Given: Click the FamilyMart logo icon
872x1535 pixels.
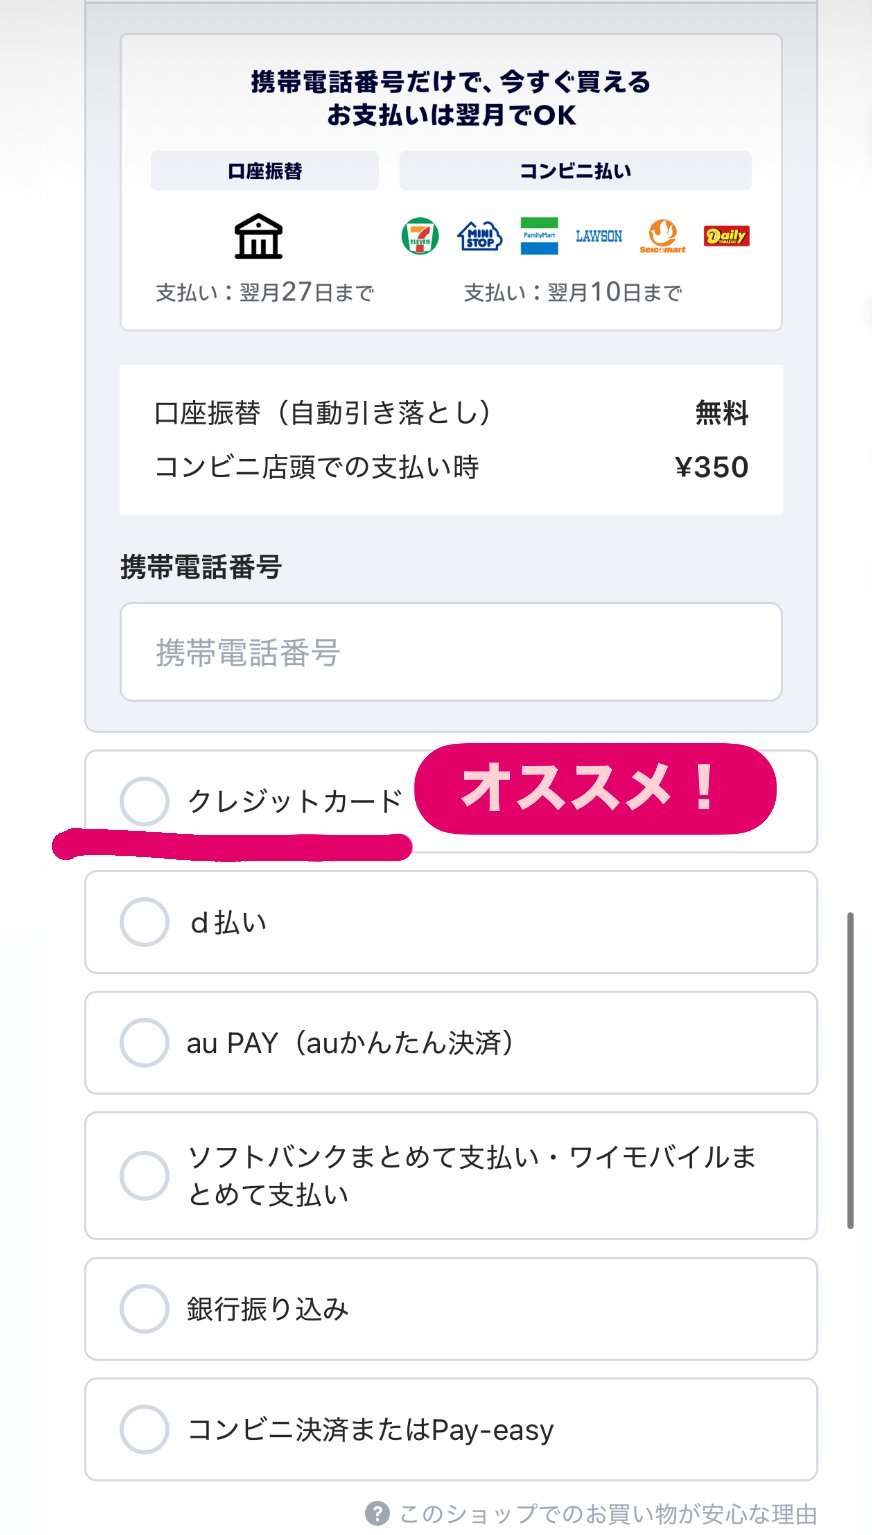Looking at the screenshot, I should pos(539,236).
